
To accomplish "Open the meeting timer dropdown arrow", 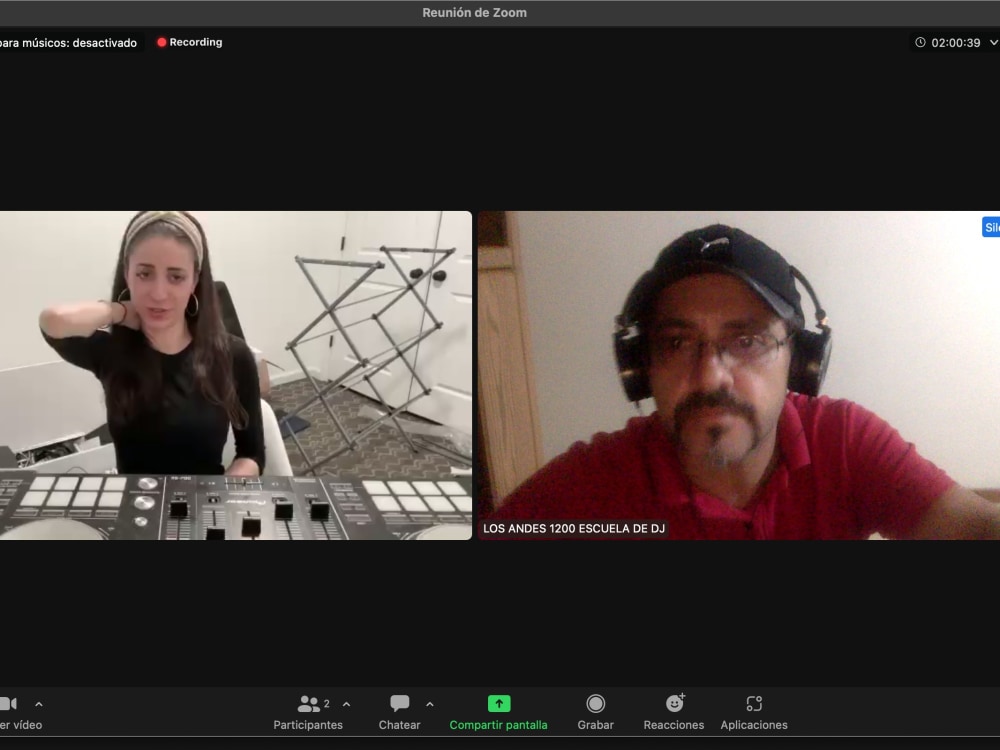I will pyautogui.click(x=994, y=43).
